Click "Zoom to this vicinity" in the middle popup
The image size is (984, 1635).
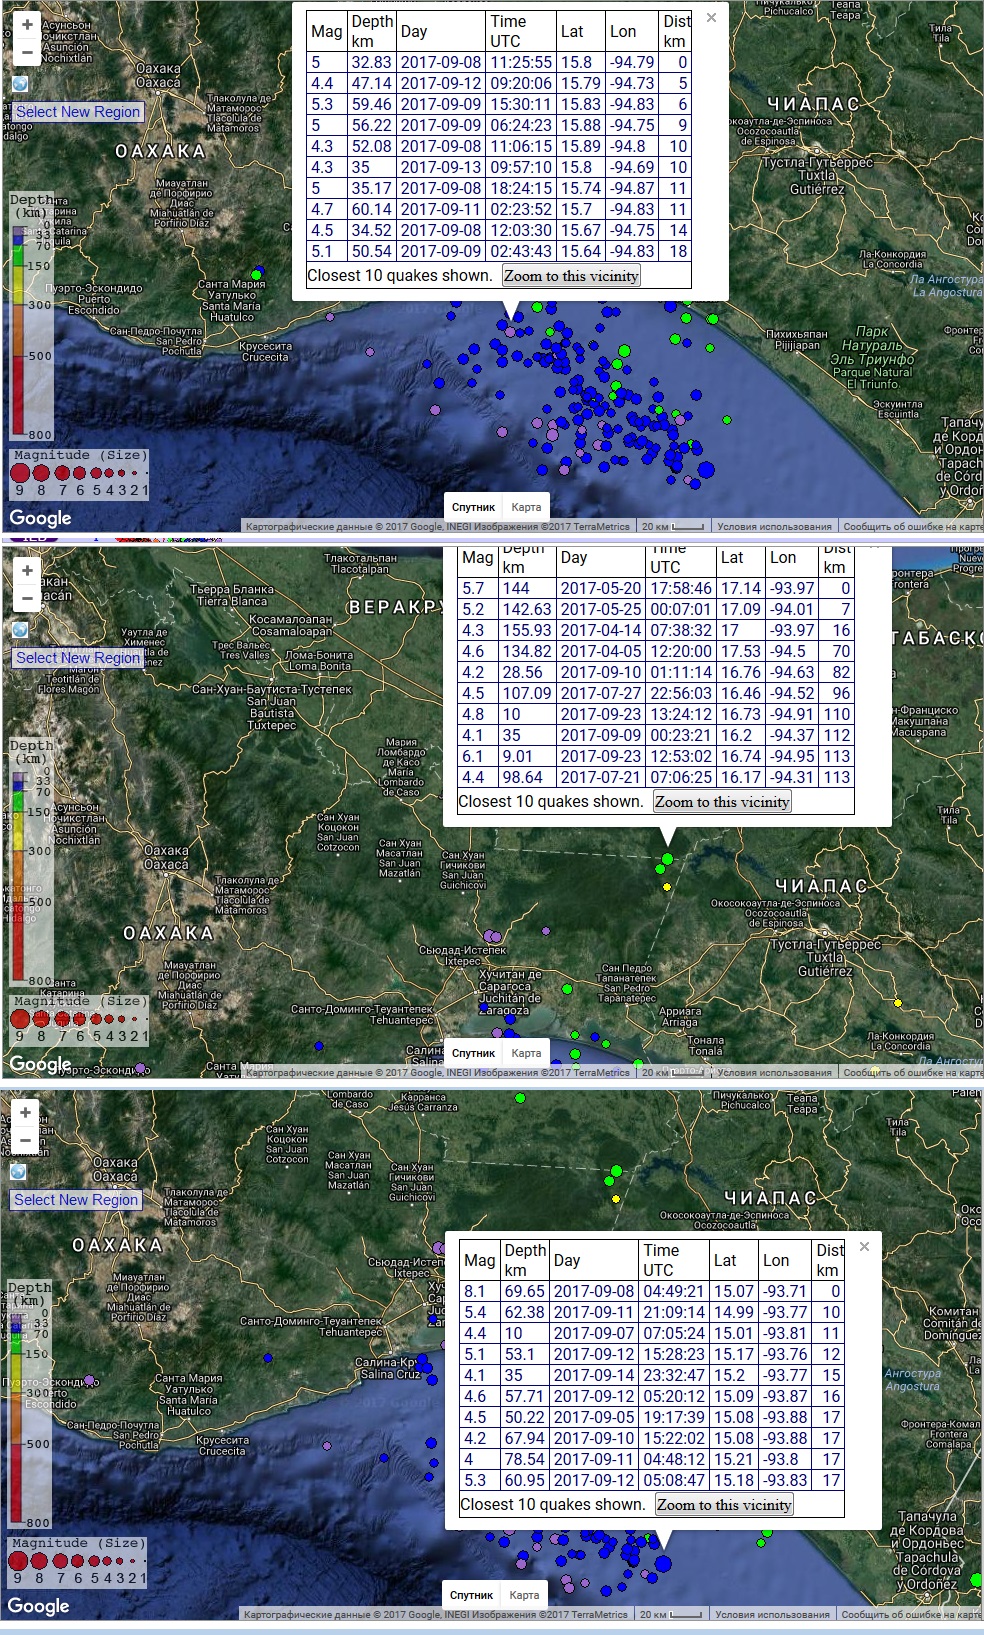coord(722,802)
